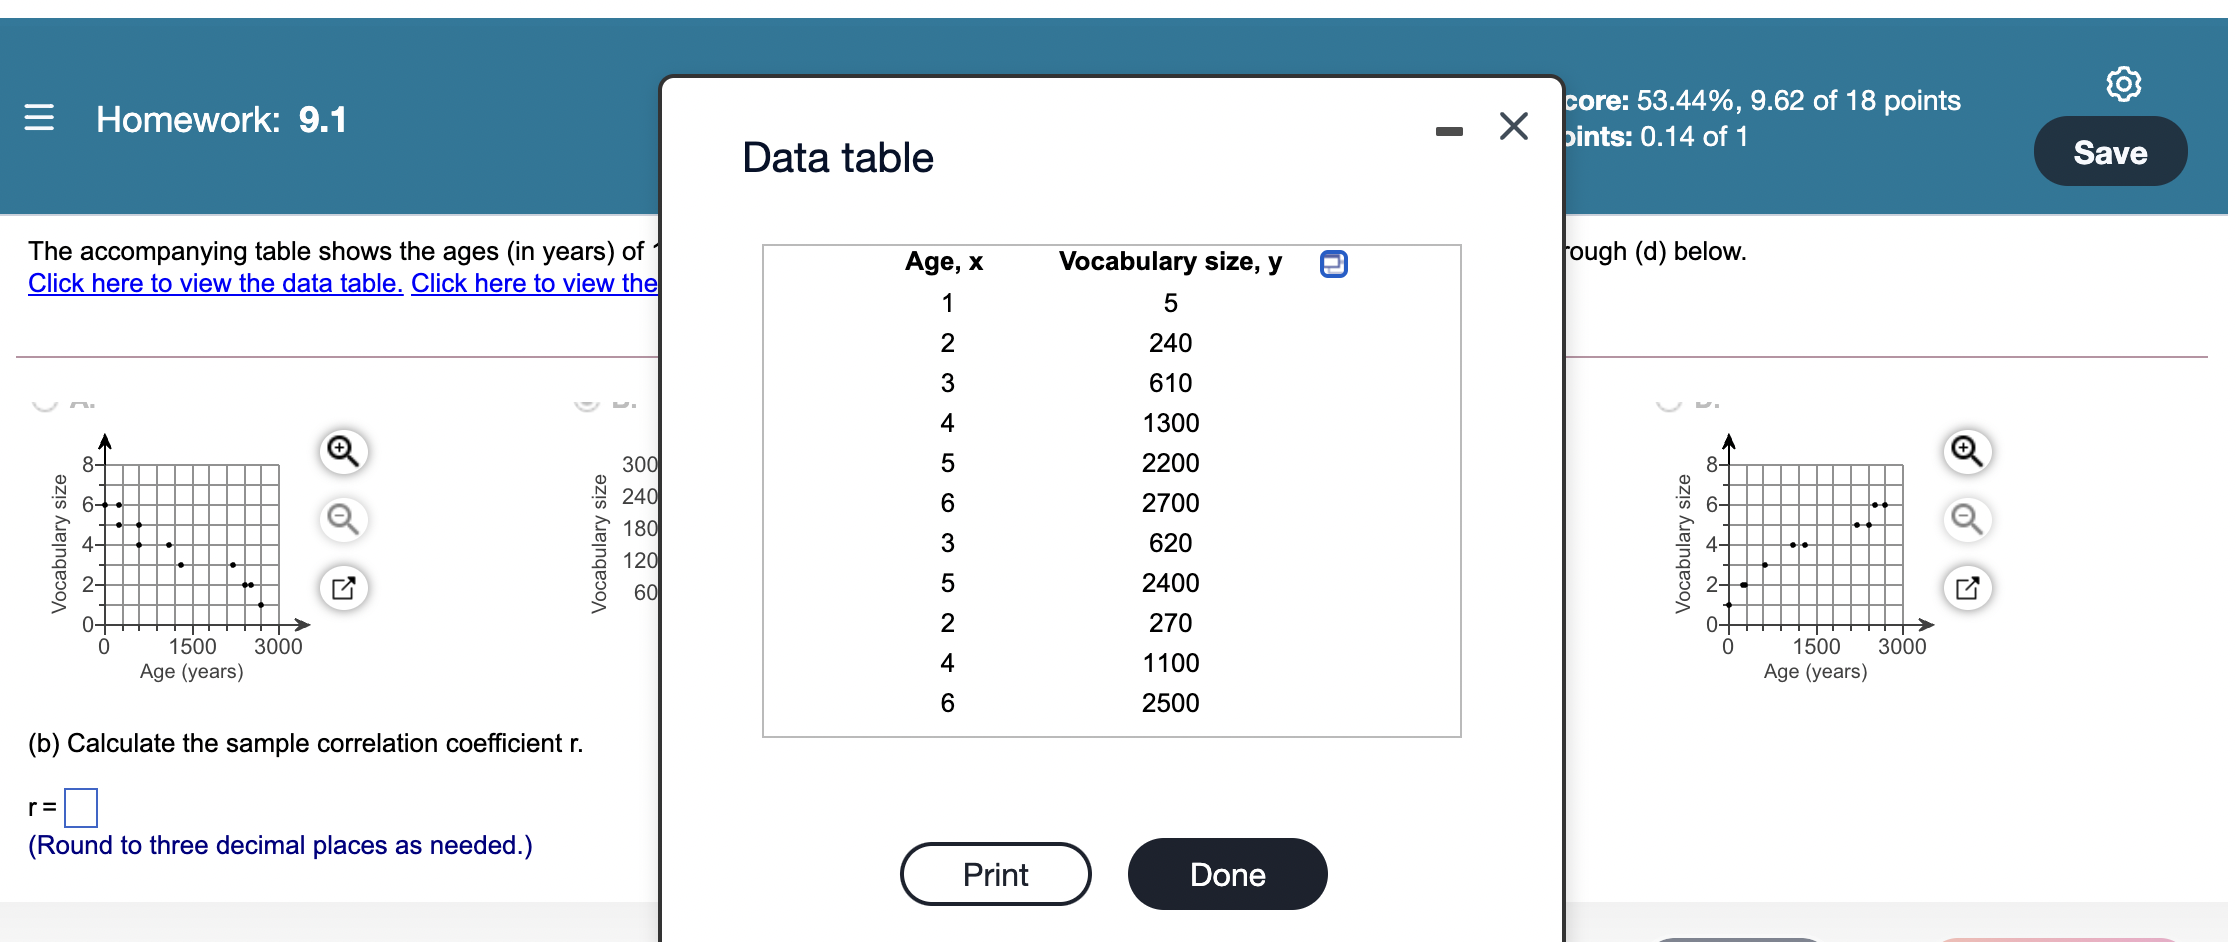
Task: Click the zoom-in magnifier beside option A's scatter plot
Action: pos(343,451)
